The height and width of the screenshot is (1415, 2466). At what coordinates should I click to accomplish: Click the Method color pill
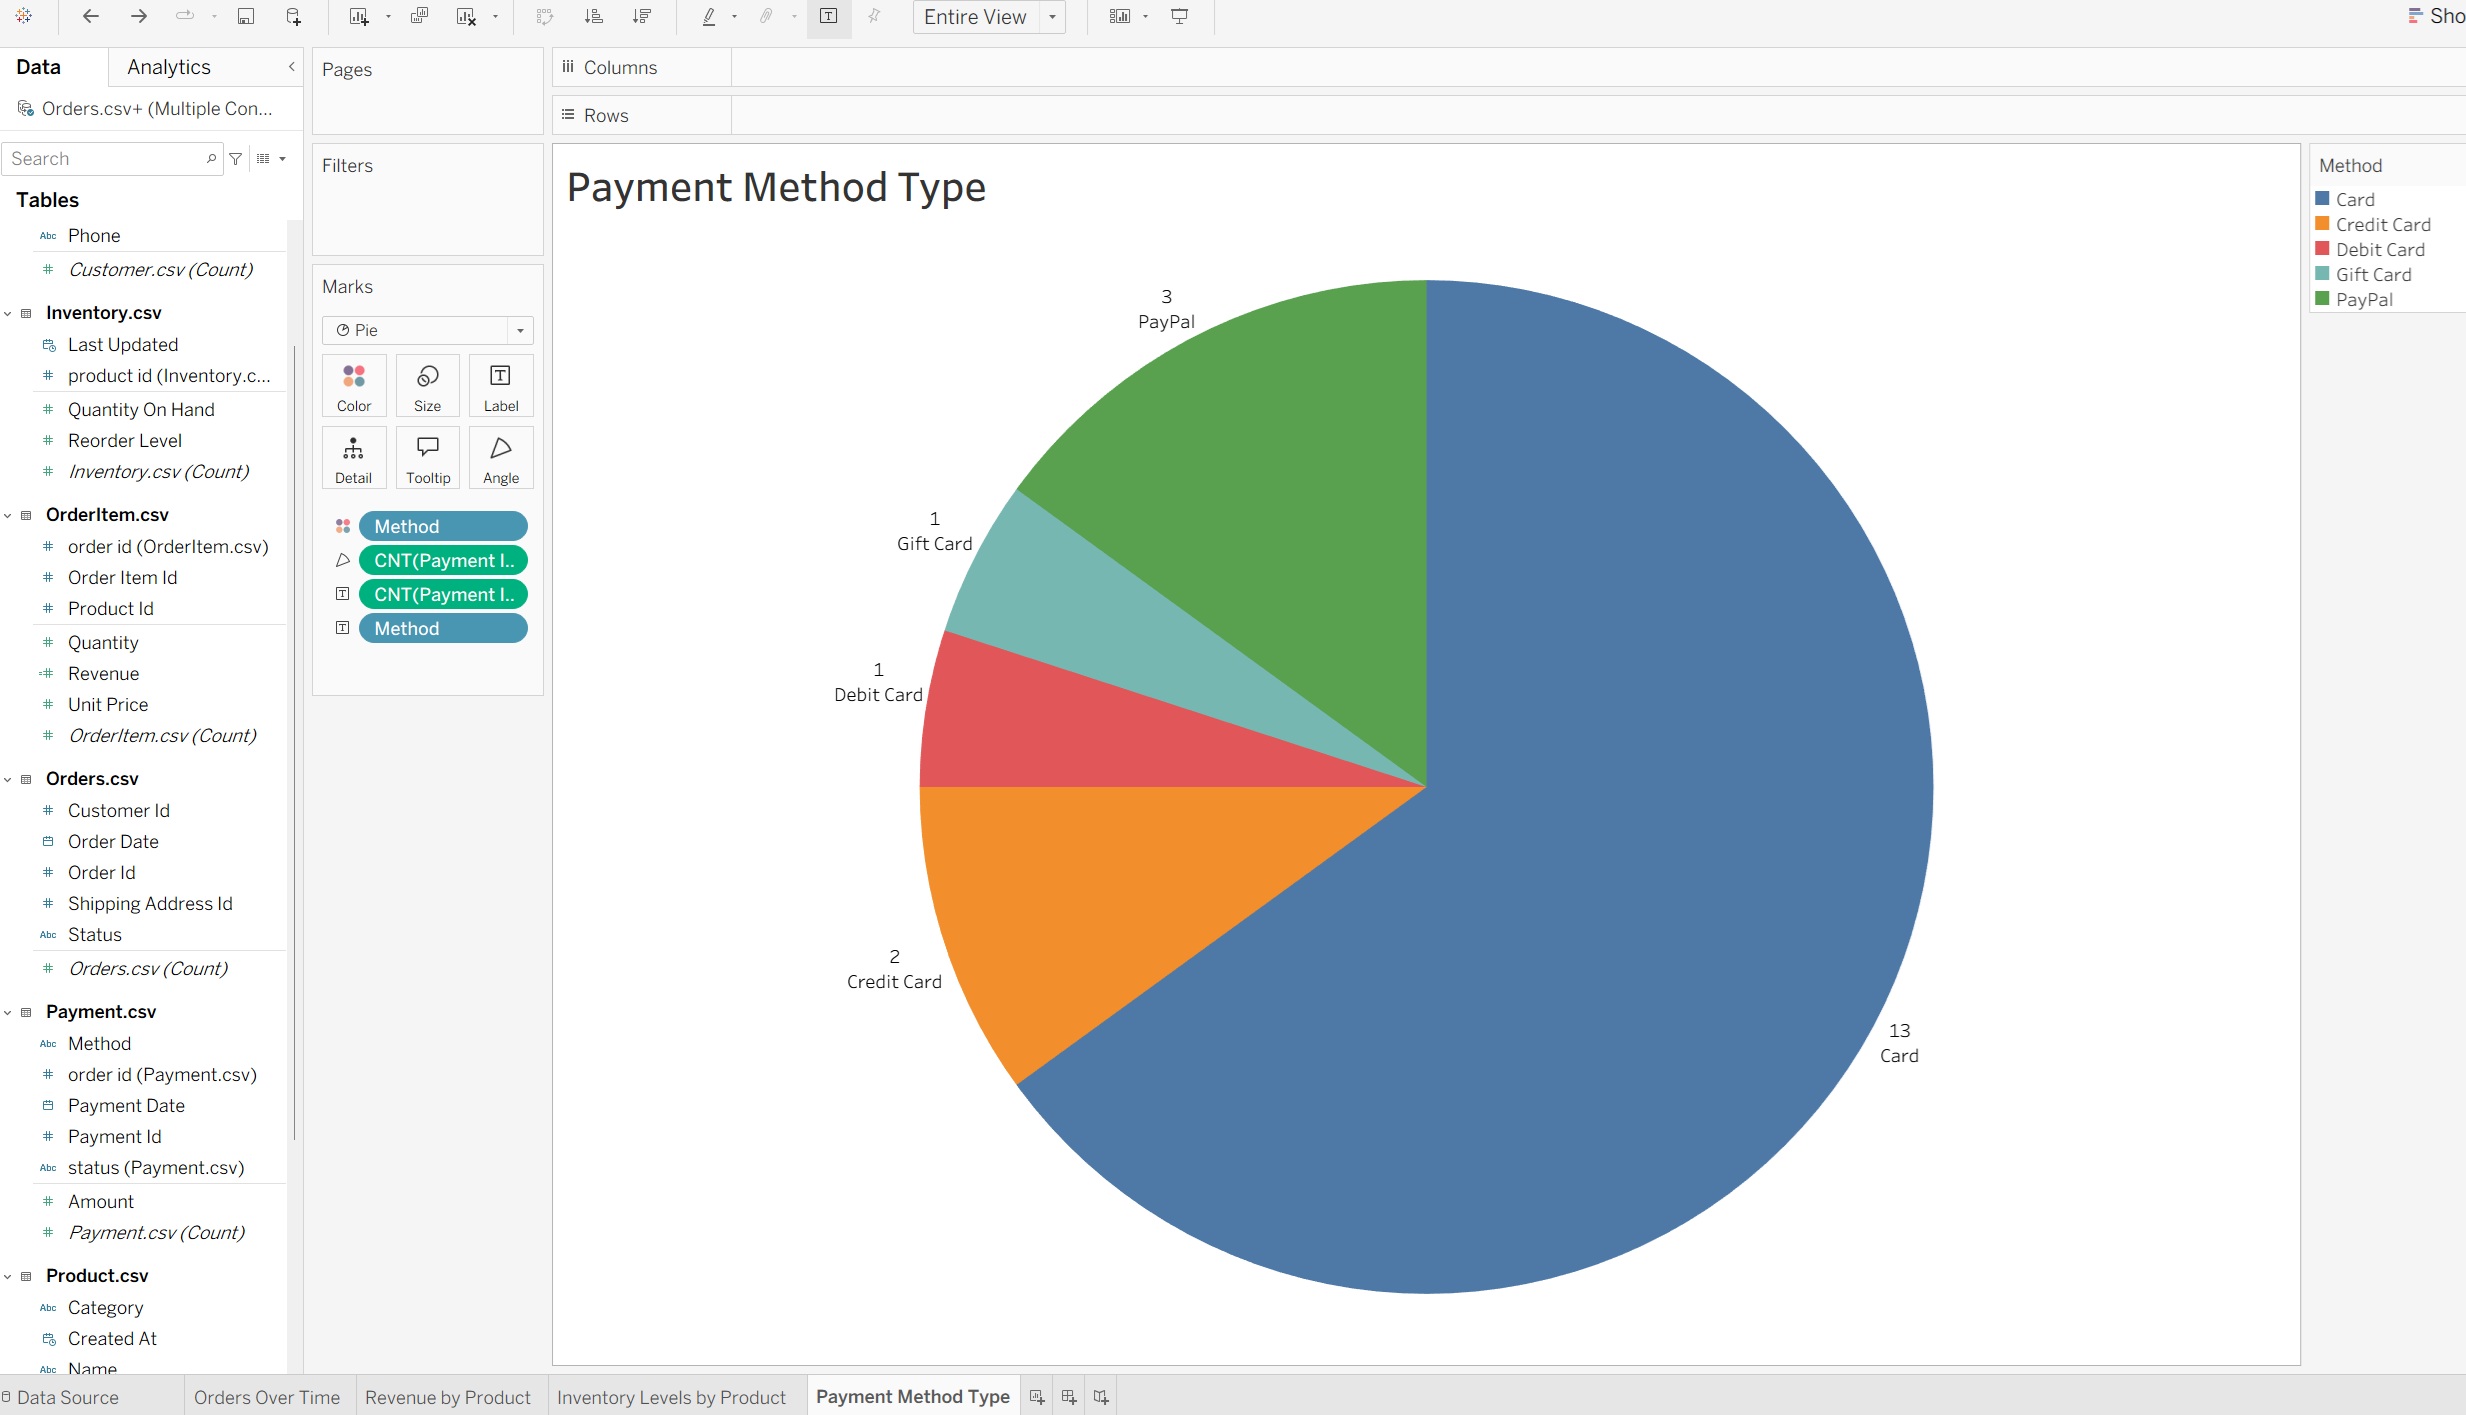(442, 527)
